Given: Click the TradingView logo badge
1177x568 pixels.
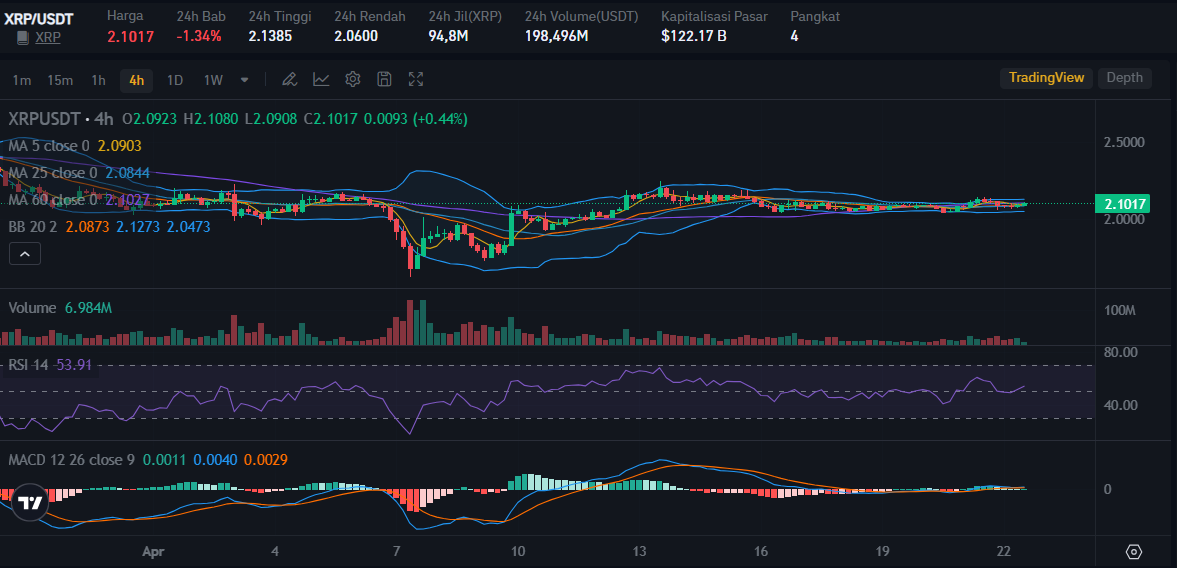Looking at the screenshot, I should [30, 503].
